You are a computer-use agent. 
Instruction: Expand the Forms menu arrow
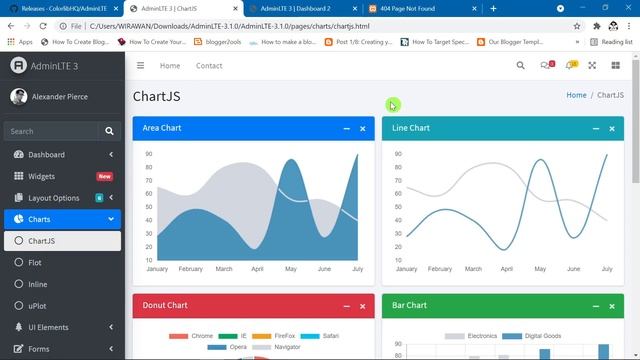tap(111, 349)
